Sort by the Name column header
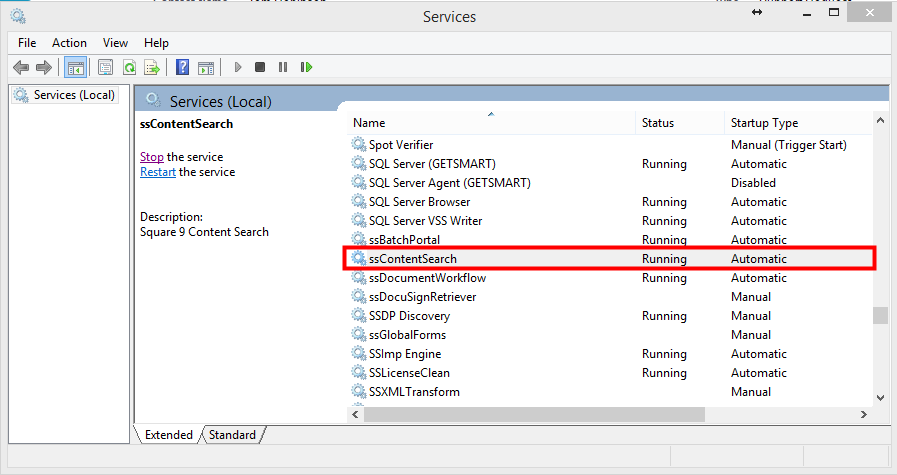 (369, 123)
